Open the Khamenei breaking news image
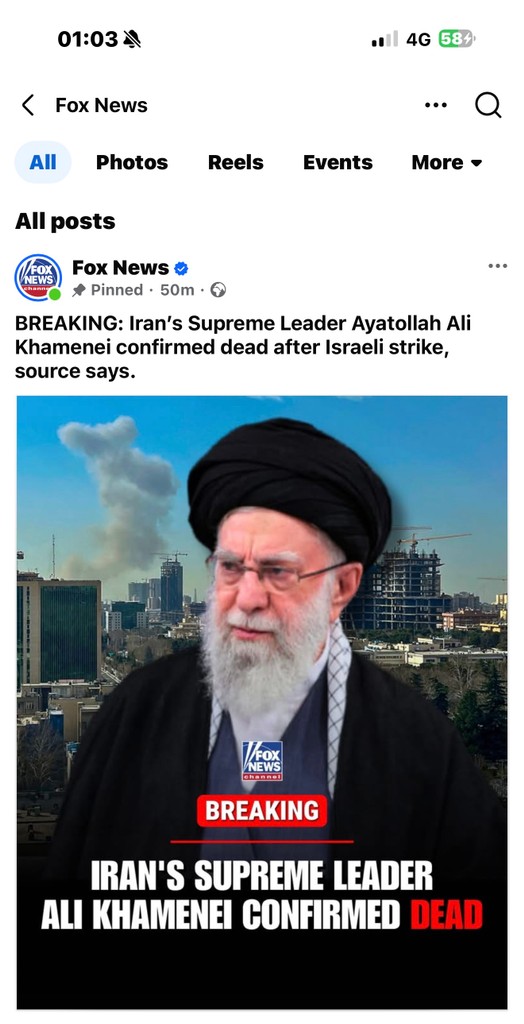 pyautogui.click(x=262, y=702)
